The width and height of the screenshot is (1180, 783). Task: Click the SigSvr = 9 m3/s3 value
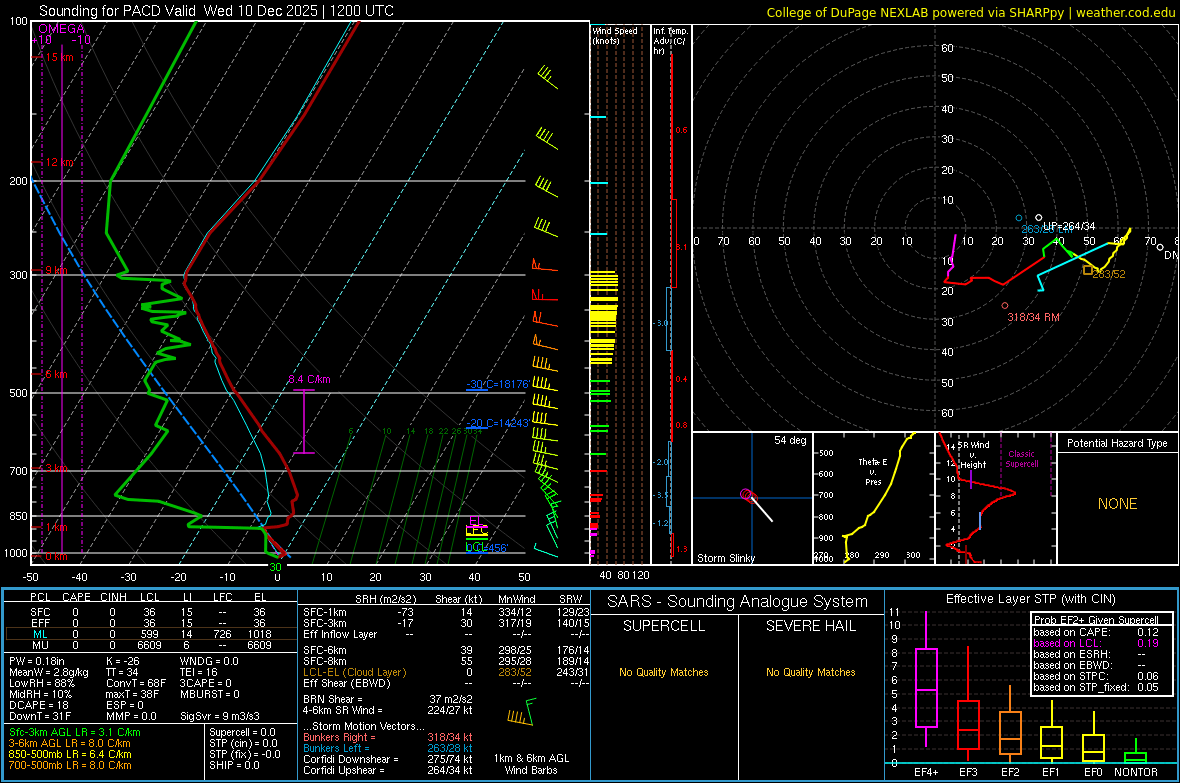click(x=220, y=716)
